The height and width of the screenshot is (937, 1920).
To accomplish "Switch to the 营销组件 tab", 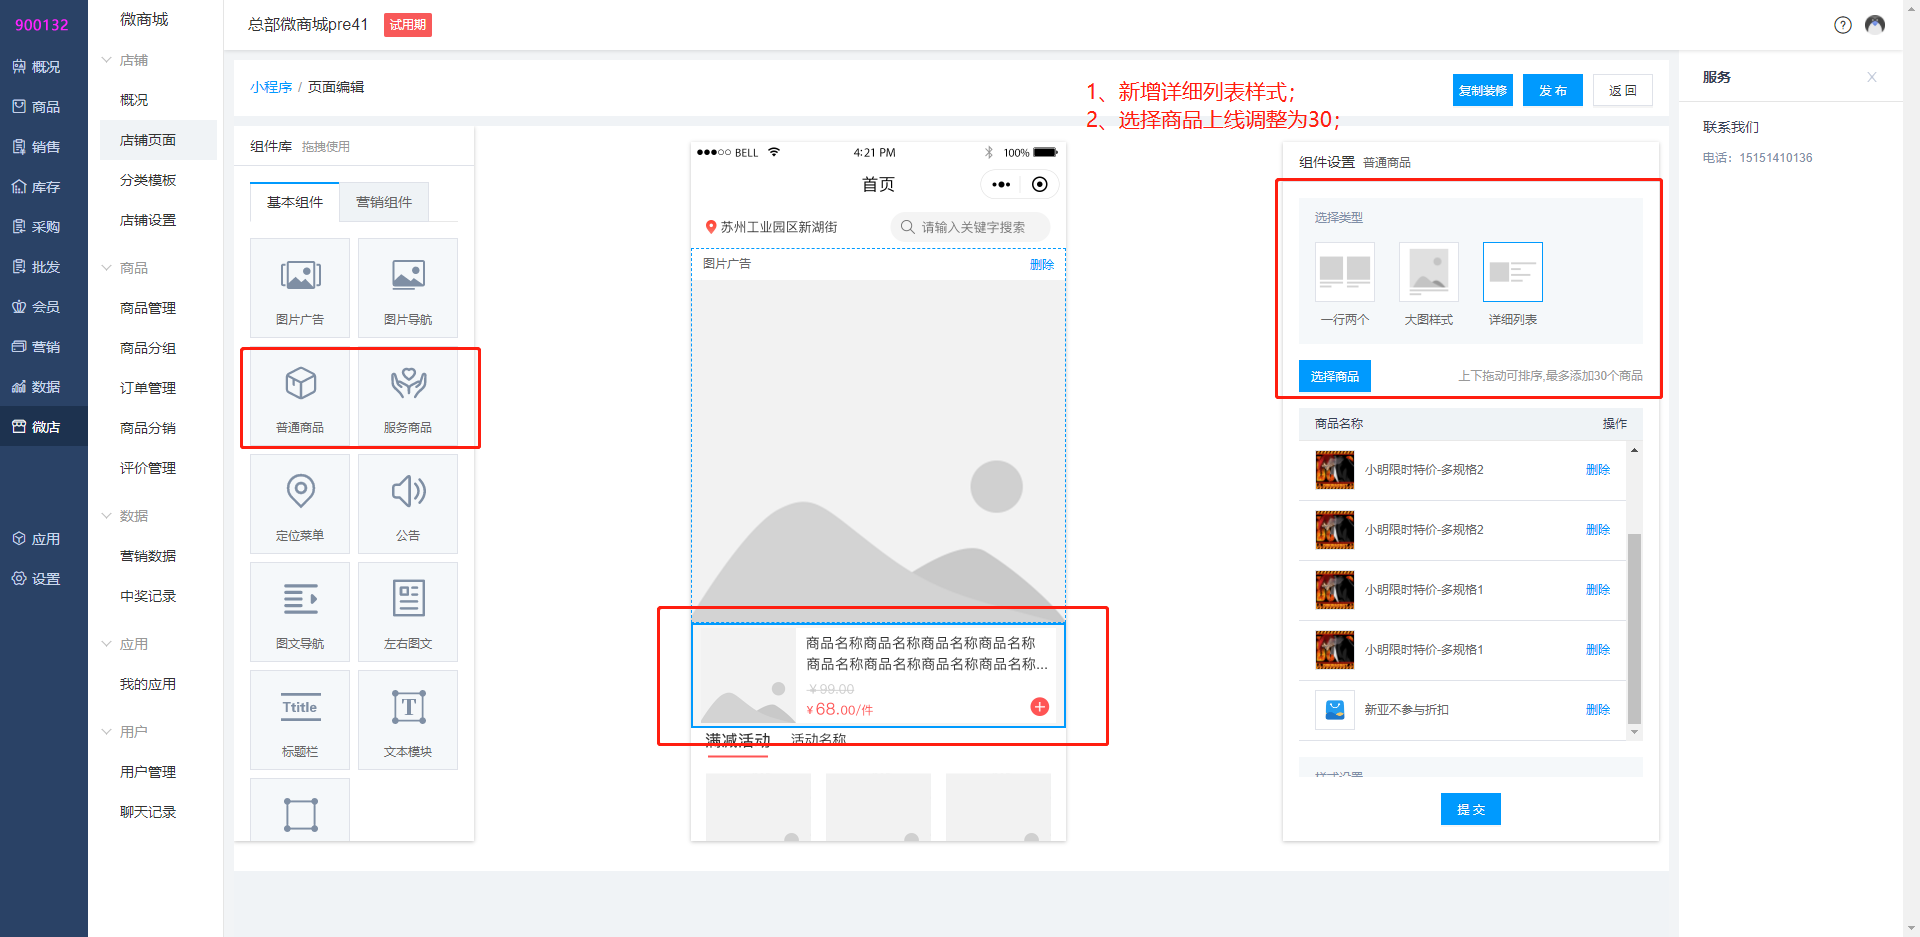I will (x=384, y=202).
